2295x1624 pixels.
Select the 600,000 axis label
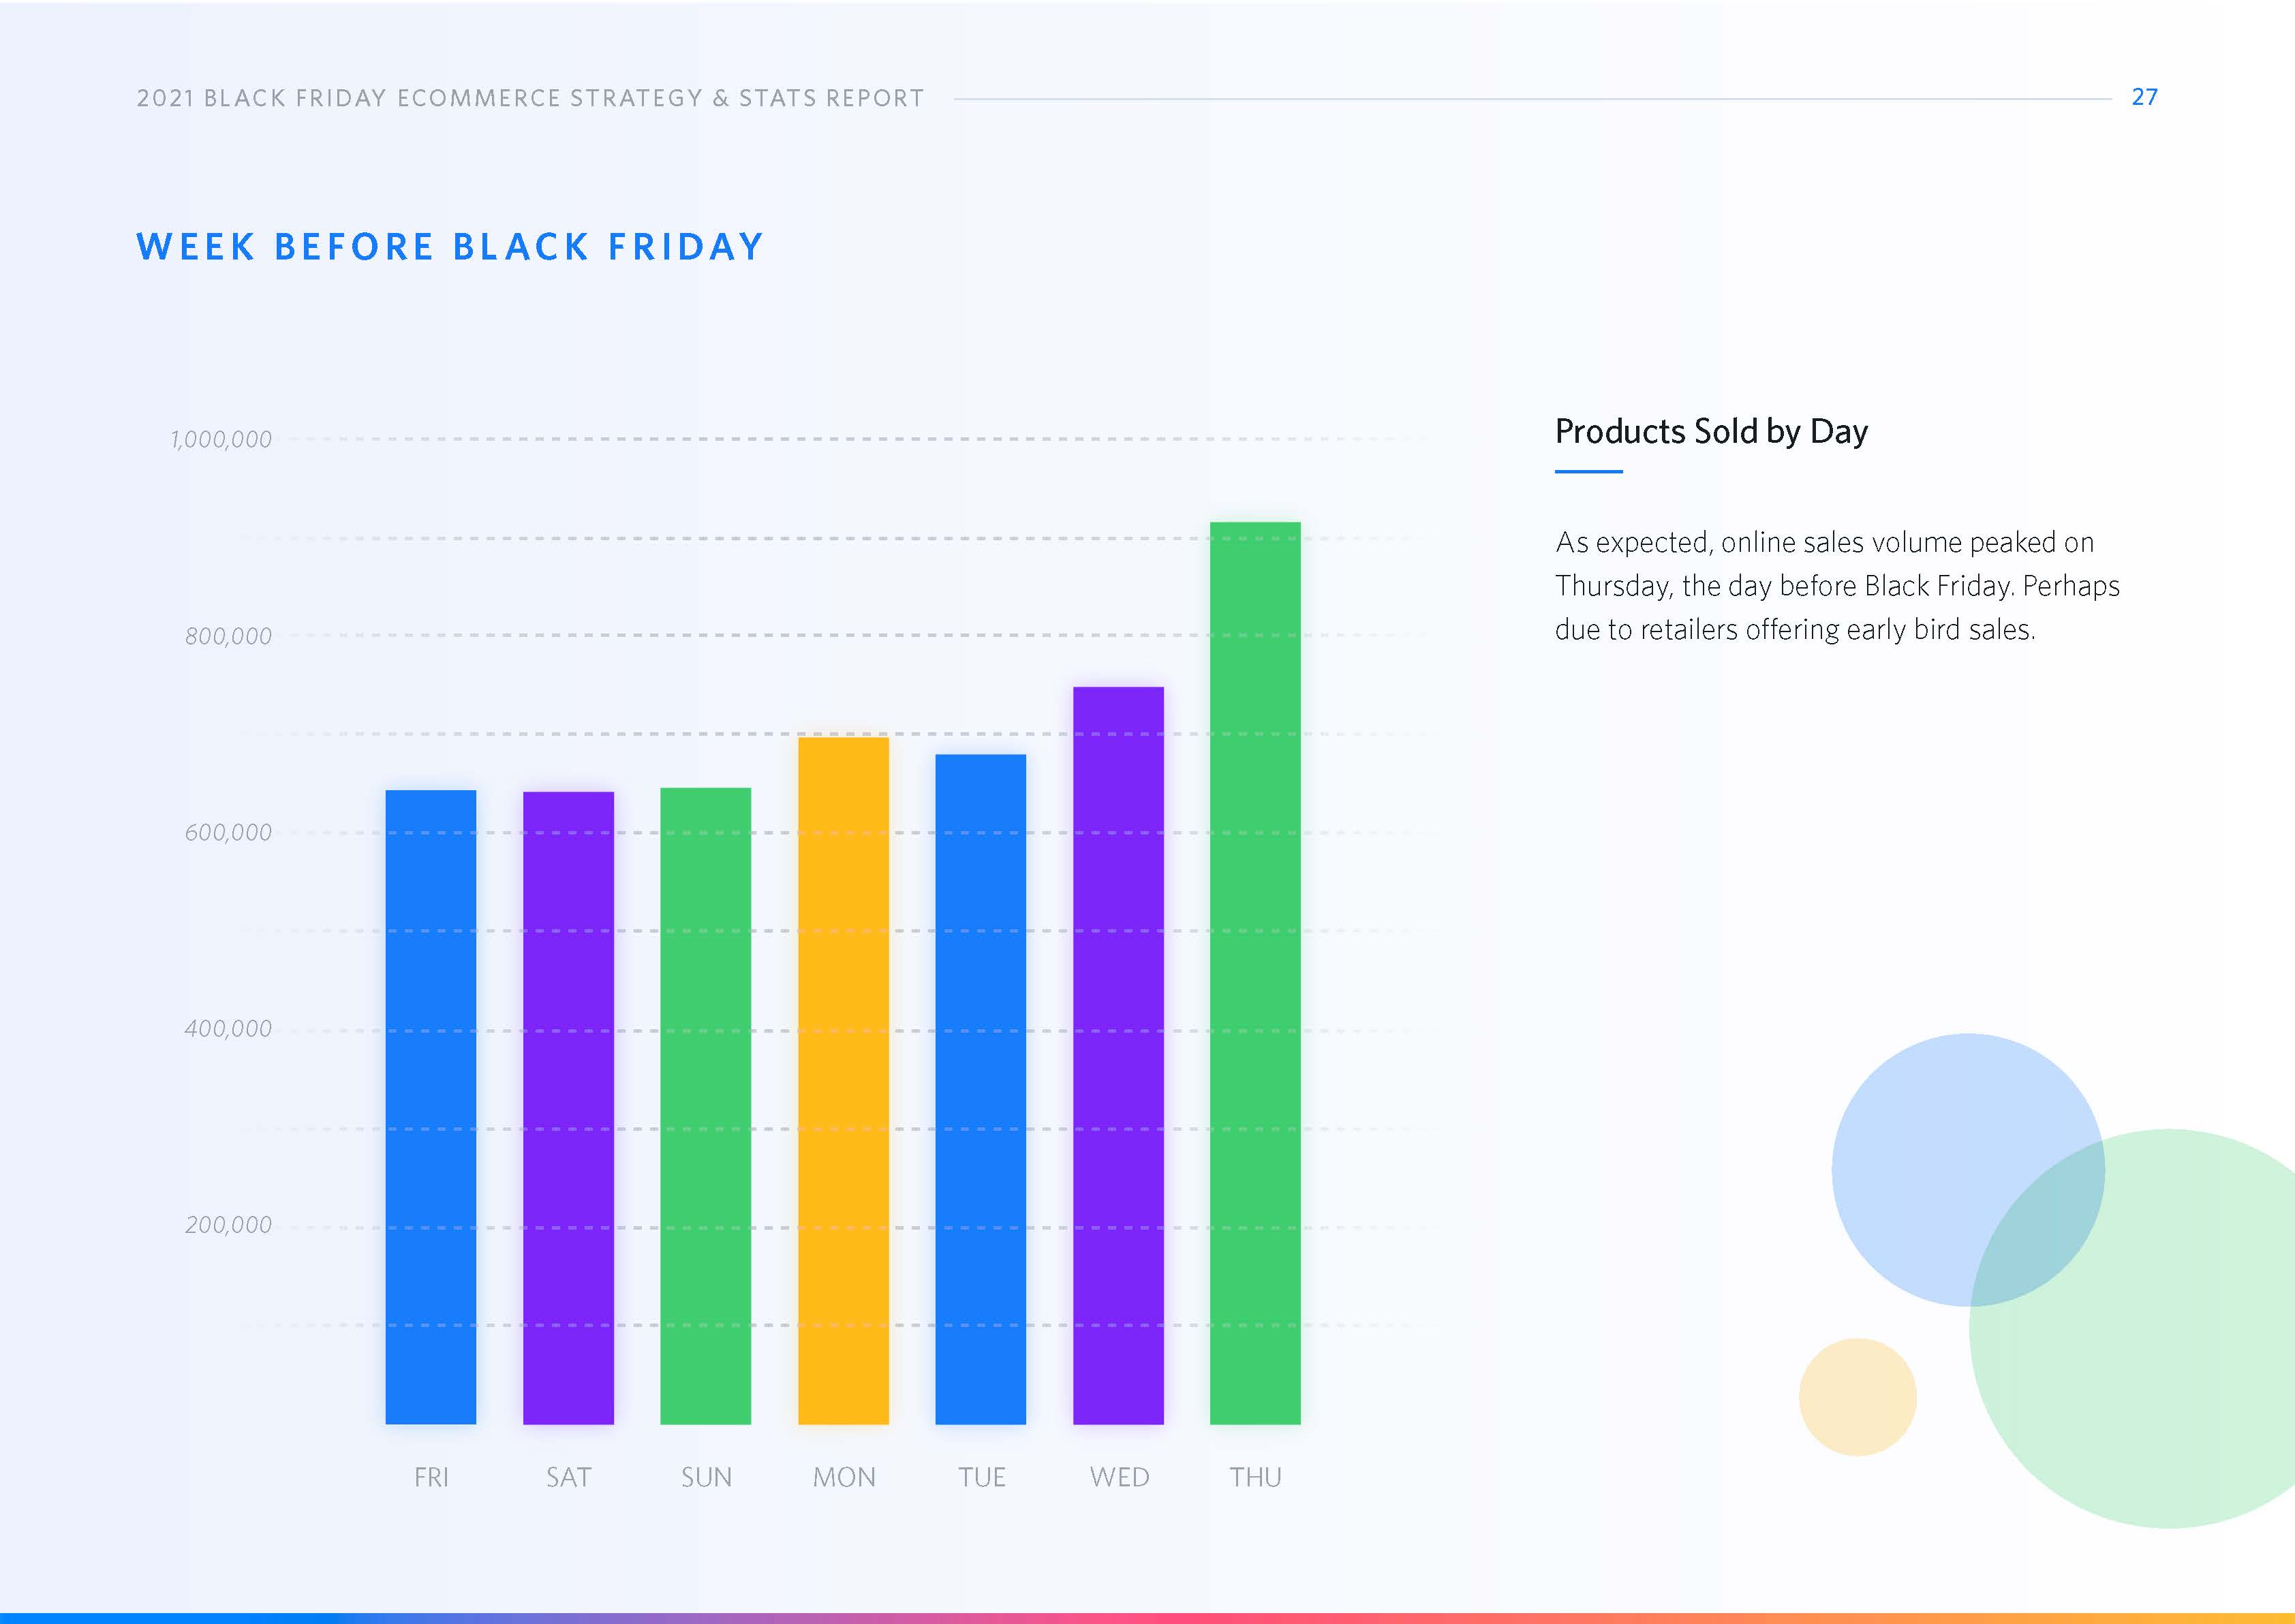pos(228,832)
